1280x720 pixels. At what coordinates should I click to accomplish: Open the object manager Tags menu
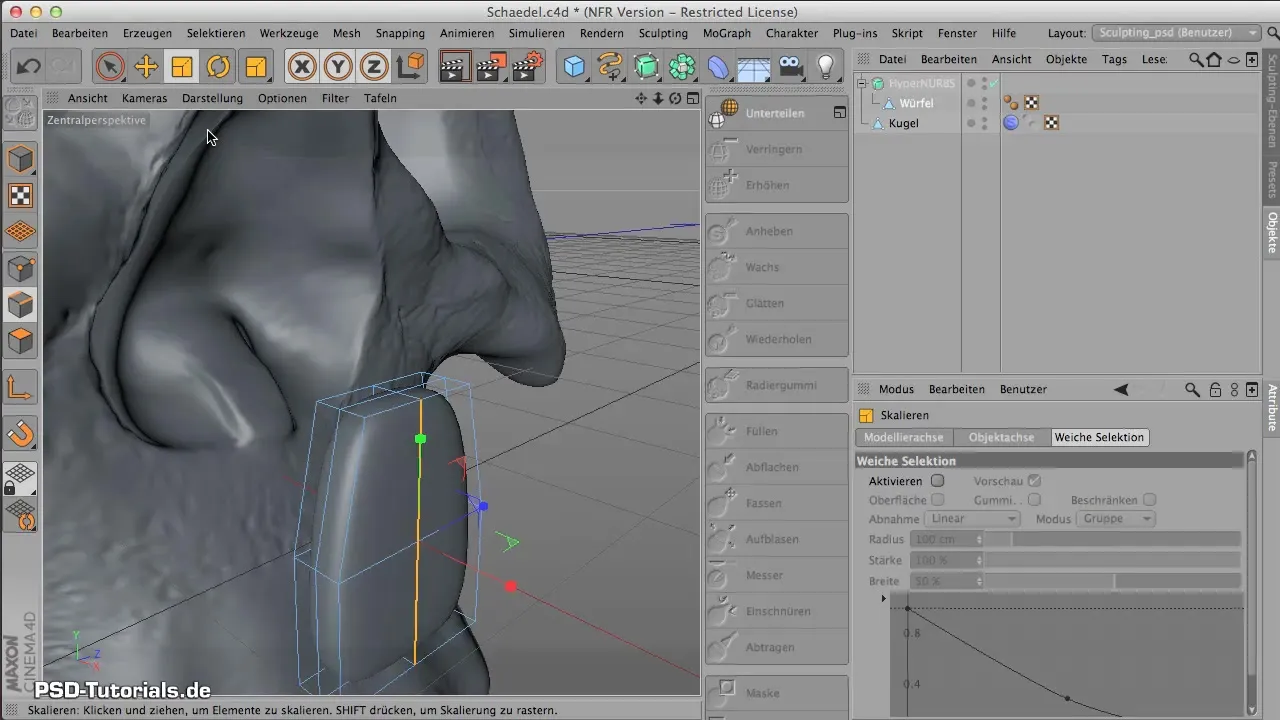pyautogui.click(x=1114, y=59)
